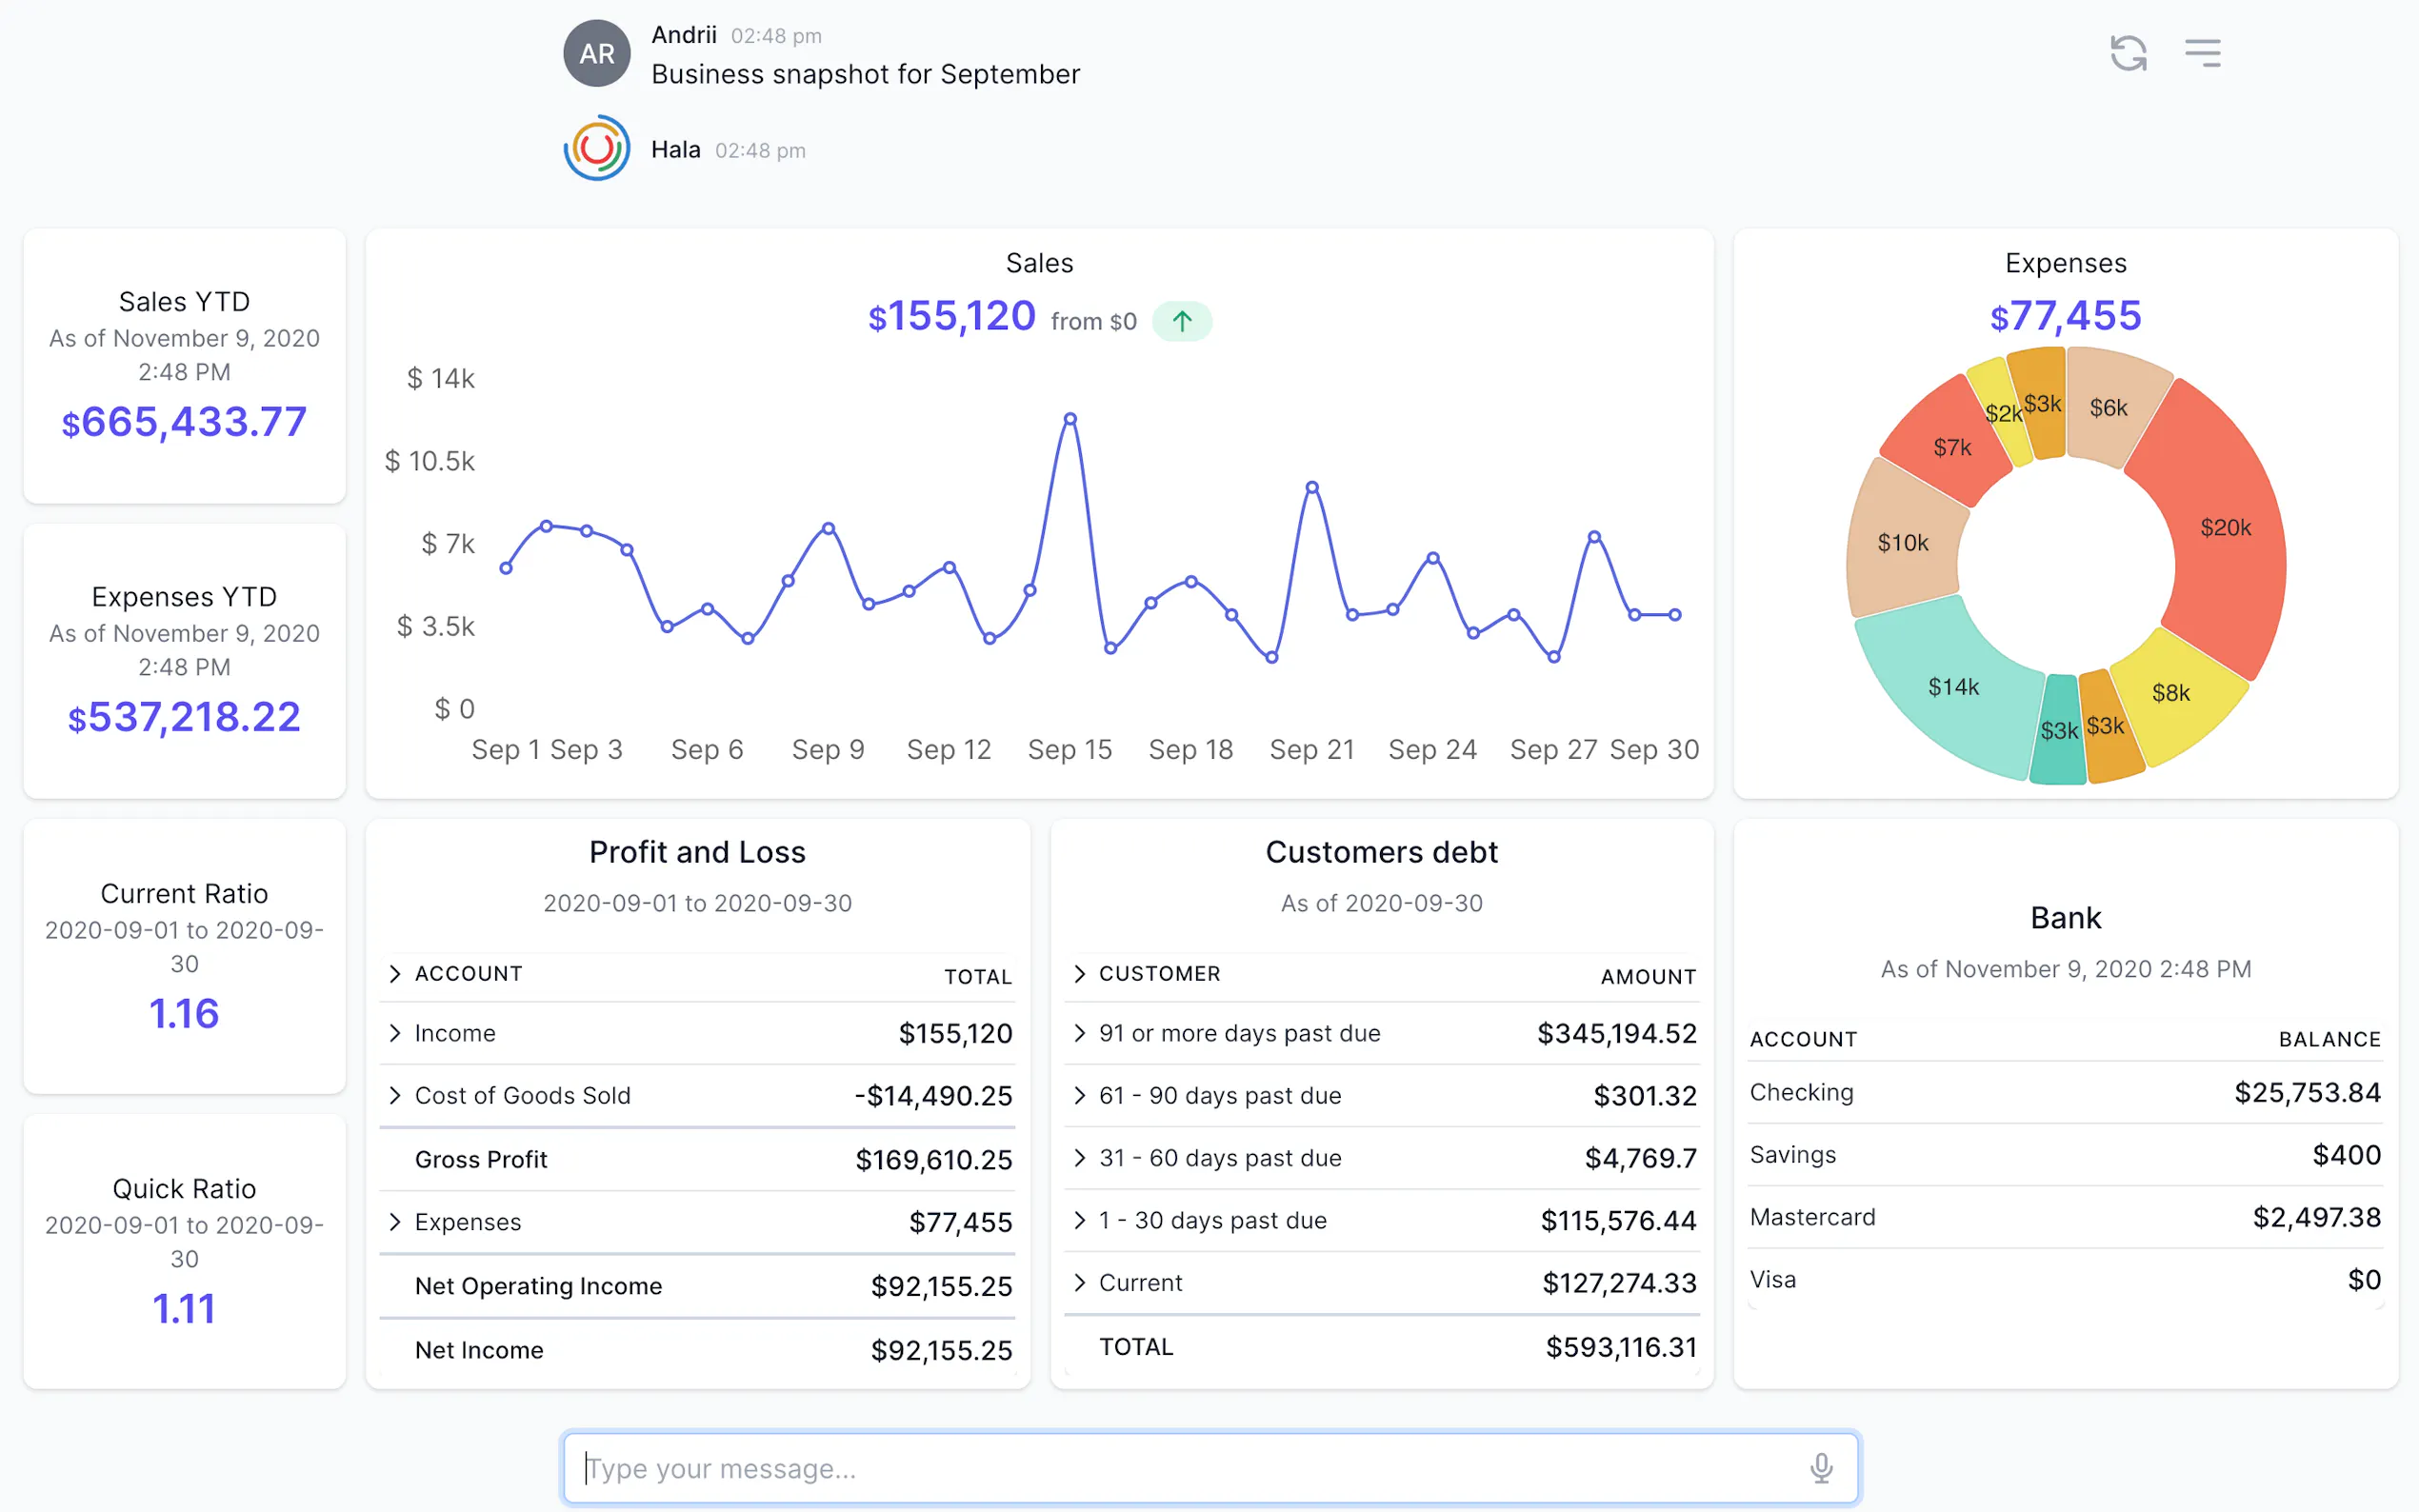This screenshot has height=1512, width=2419.
Task: Expand the Expenses row in Profit and Loss
Action: tap(395, 1221)
